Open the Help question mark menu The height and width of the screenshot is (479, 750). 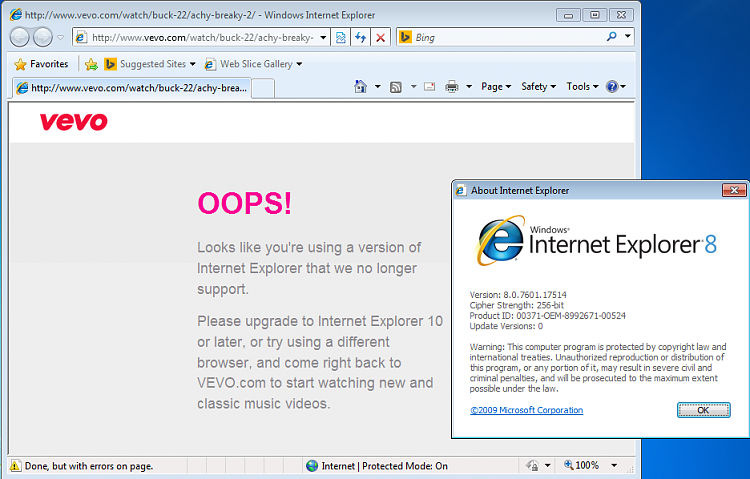[616, 87]
